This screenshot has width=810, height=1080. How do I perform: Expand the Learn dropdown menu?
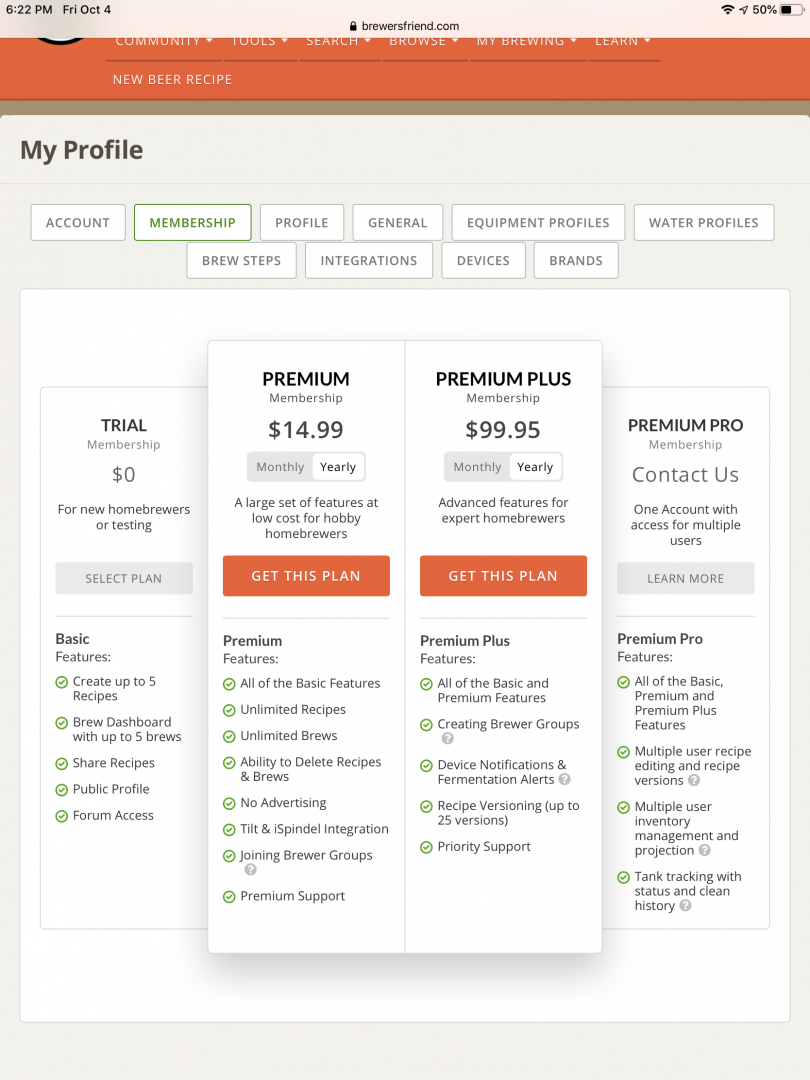tap(623, 42)
